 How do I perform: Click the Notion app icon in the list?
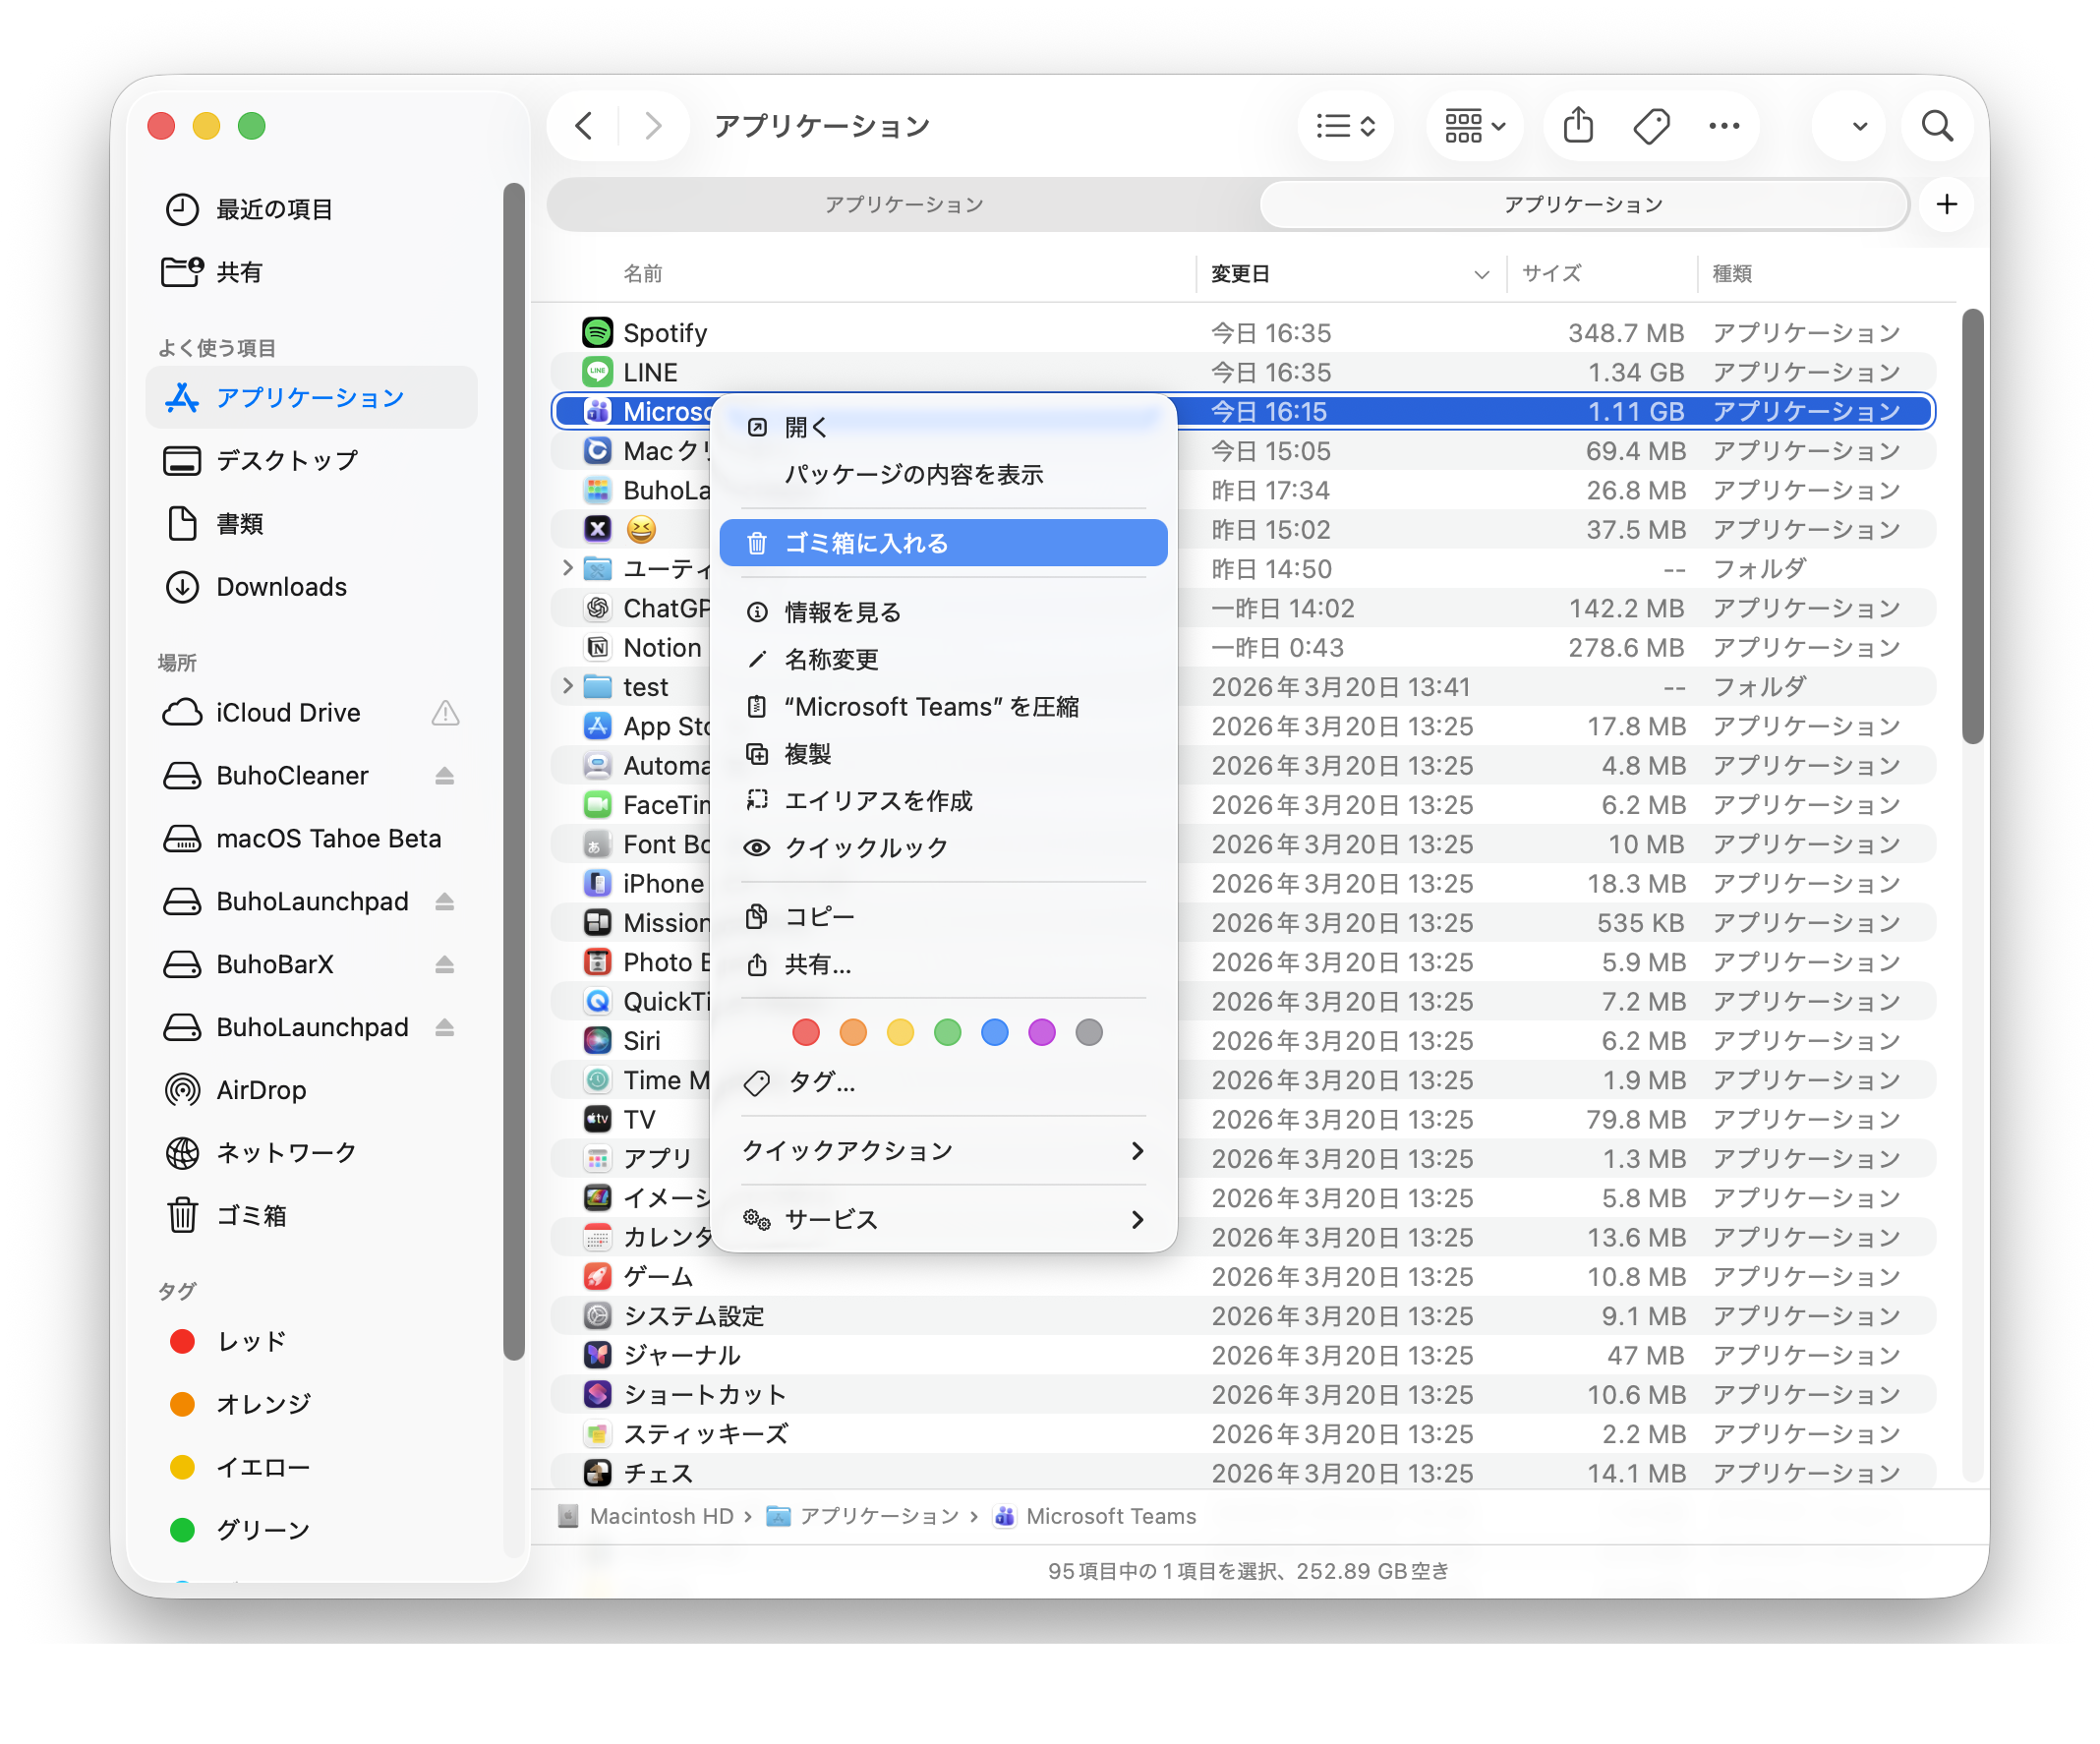click(x=597, y=647)
